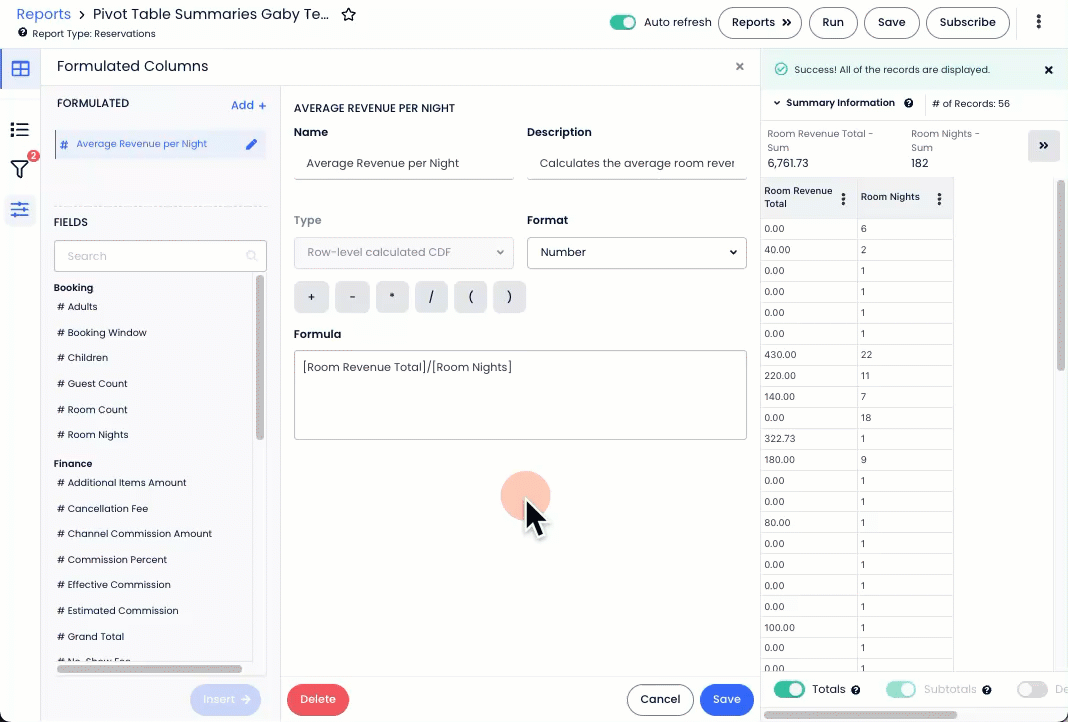The image size is (1068, 722).
Task: Toggle Auto refresh switch
Action: [x=623, y=22]
